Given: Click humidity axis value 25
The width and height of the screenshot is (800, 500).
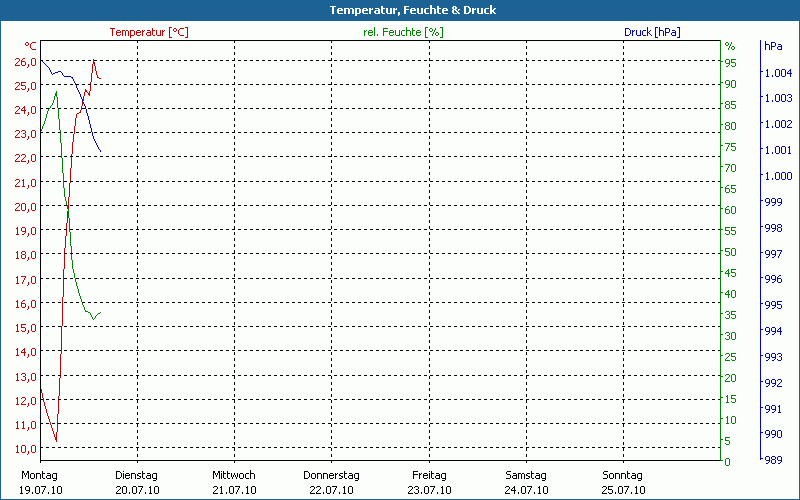Looking at the screenshot, I should pos(731,357).
